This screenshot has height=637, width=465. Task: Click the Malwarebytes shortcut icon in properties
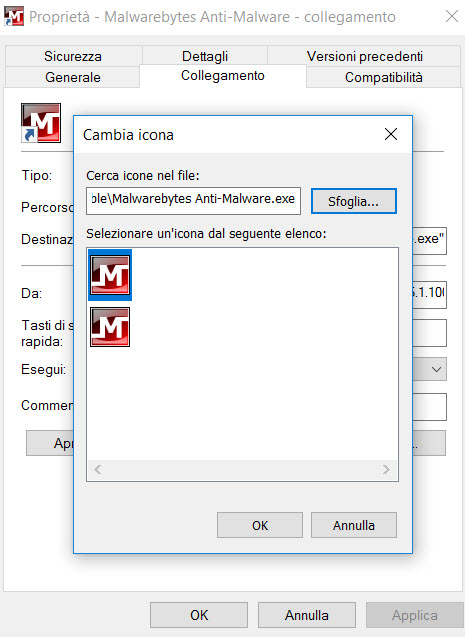click(41, 123)
